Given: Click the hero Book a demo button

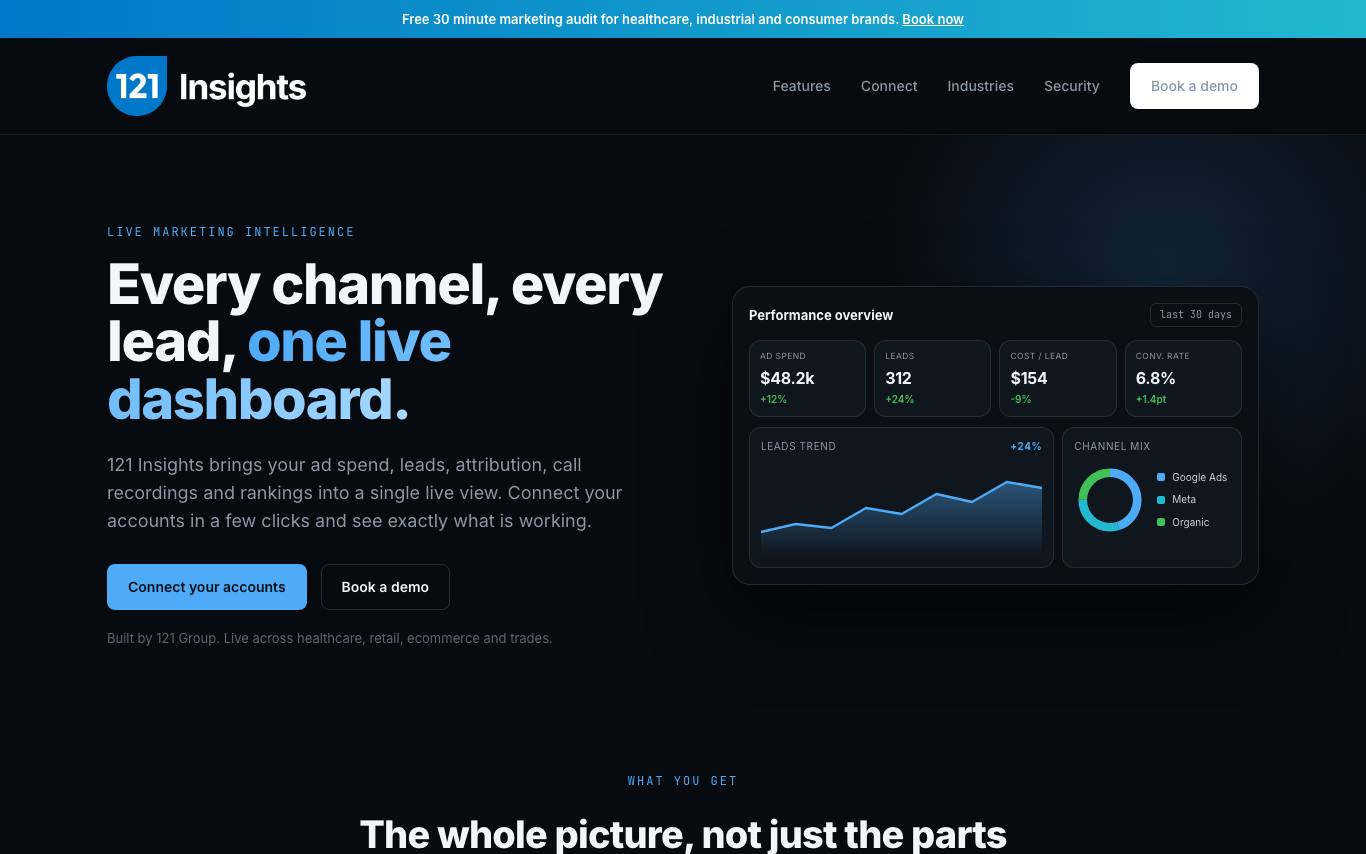Looking at the screenshot, I should (385, 587).
